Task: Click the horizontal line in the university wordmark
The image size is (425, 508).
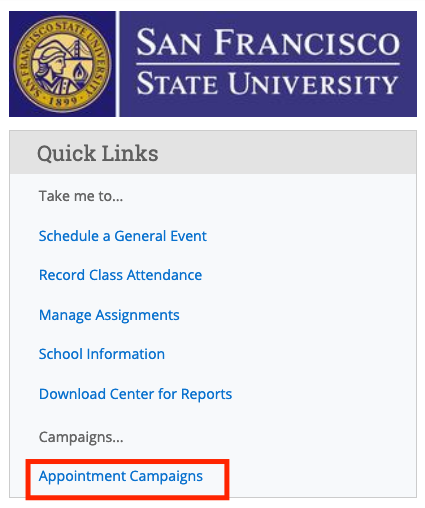Action: pos(268,63)
